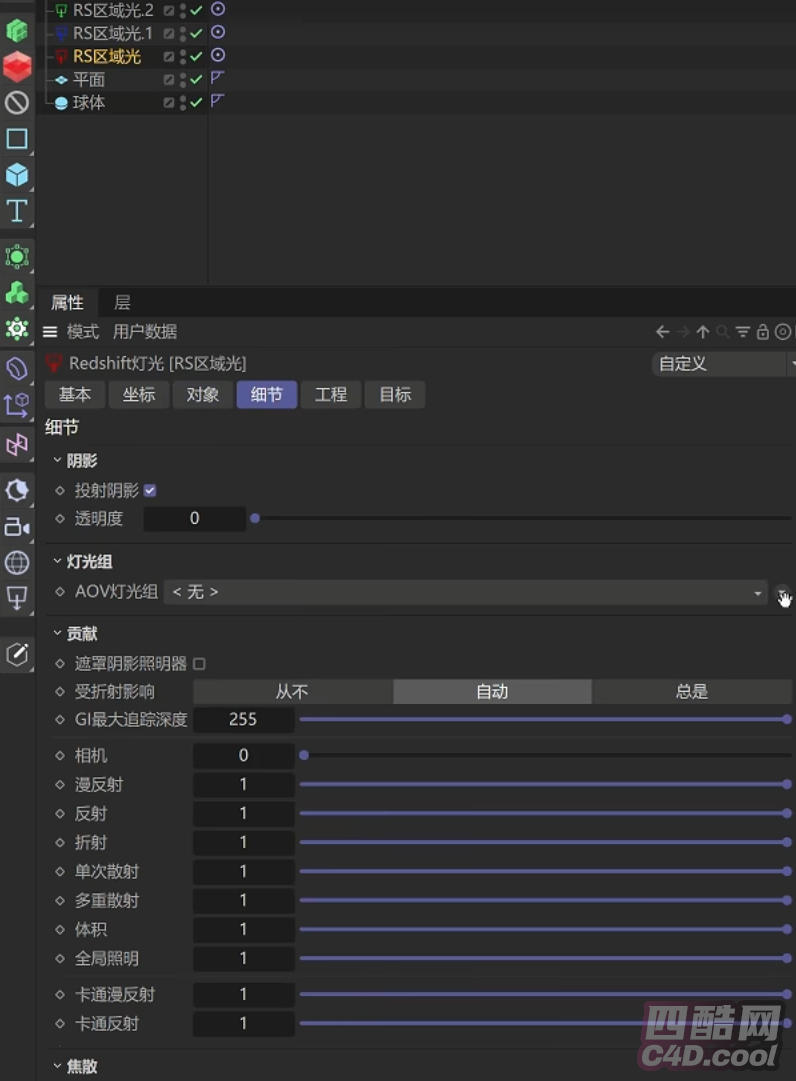Click the light blue cube primitive icon
This screenshot has height=1081, width=796.
coord(17,175)
